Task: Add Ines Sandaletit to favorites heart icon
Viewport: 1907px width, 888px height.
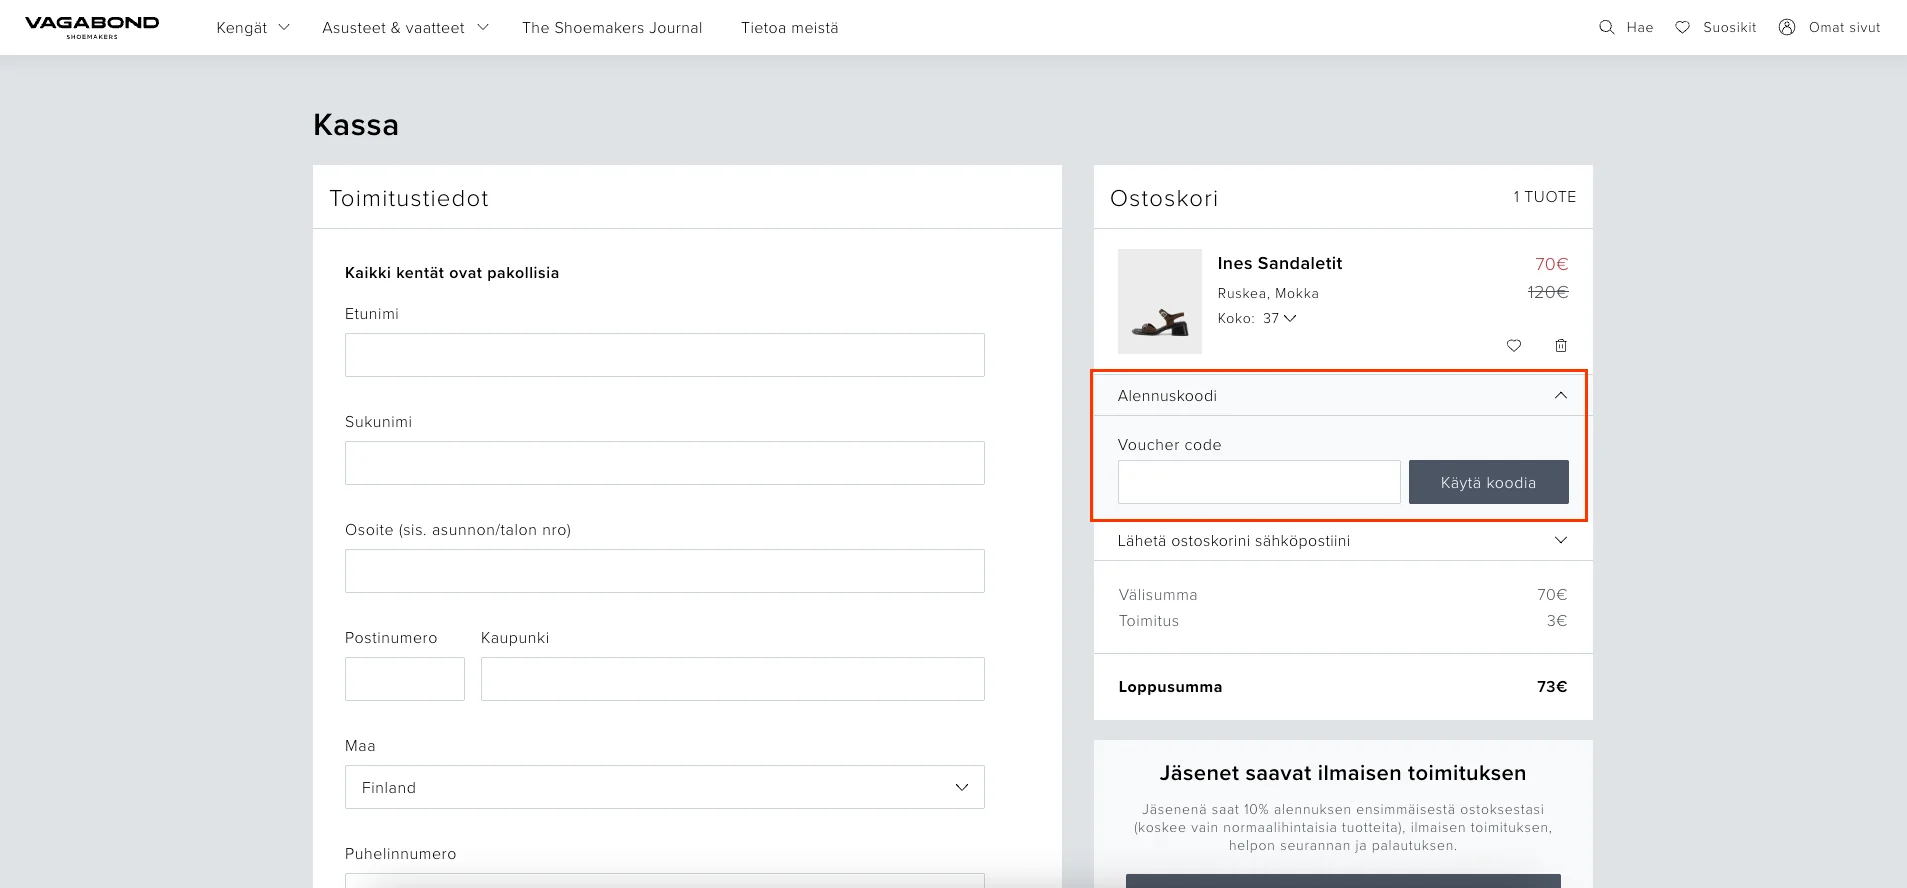Action: click(x=1514, y=346)
